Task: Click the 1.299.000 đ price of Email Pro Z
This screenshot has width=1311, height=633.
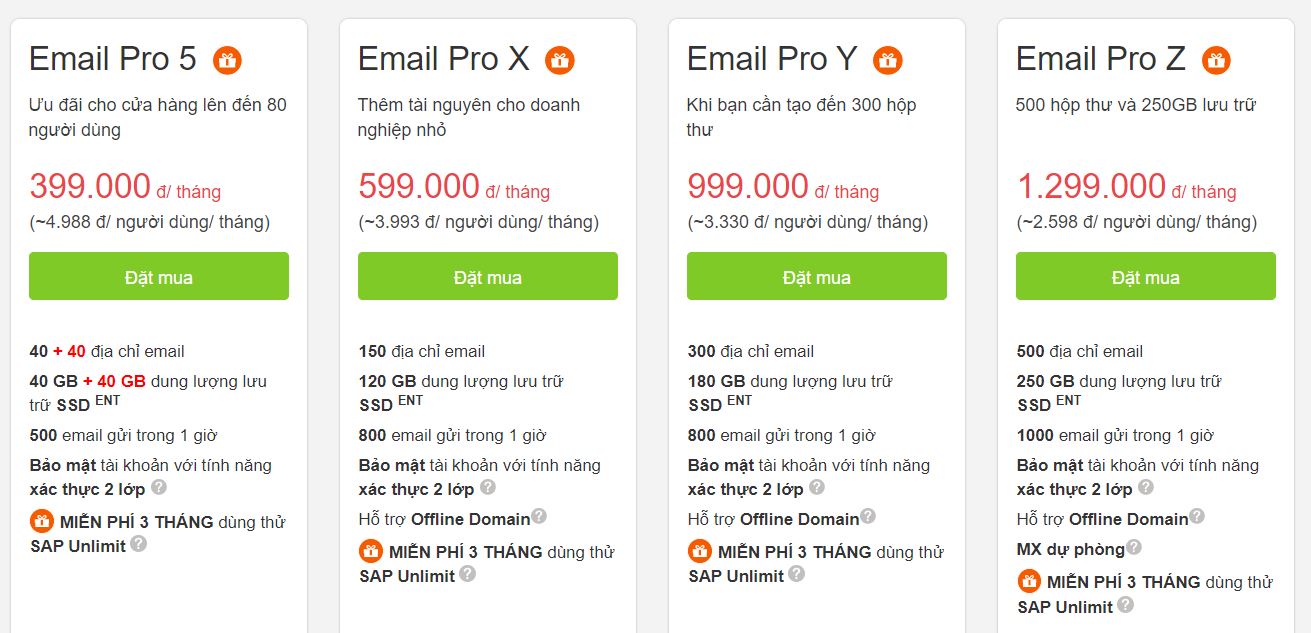Action: click(x=1091, y=186)
